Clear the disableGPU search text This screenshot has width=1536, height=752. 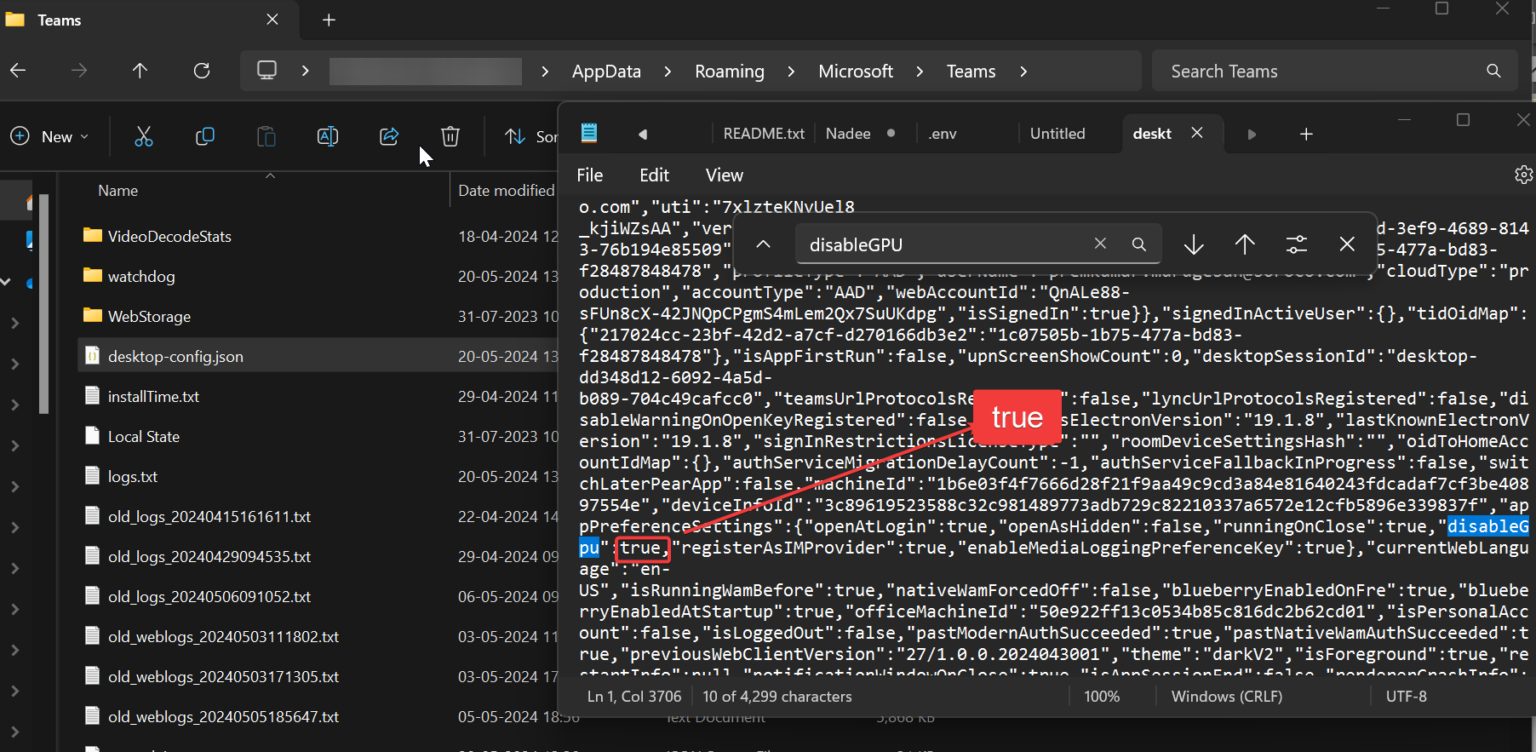(x=1100, y=243)
